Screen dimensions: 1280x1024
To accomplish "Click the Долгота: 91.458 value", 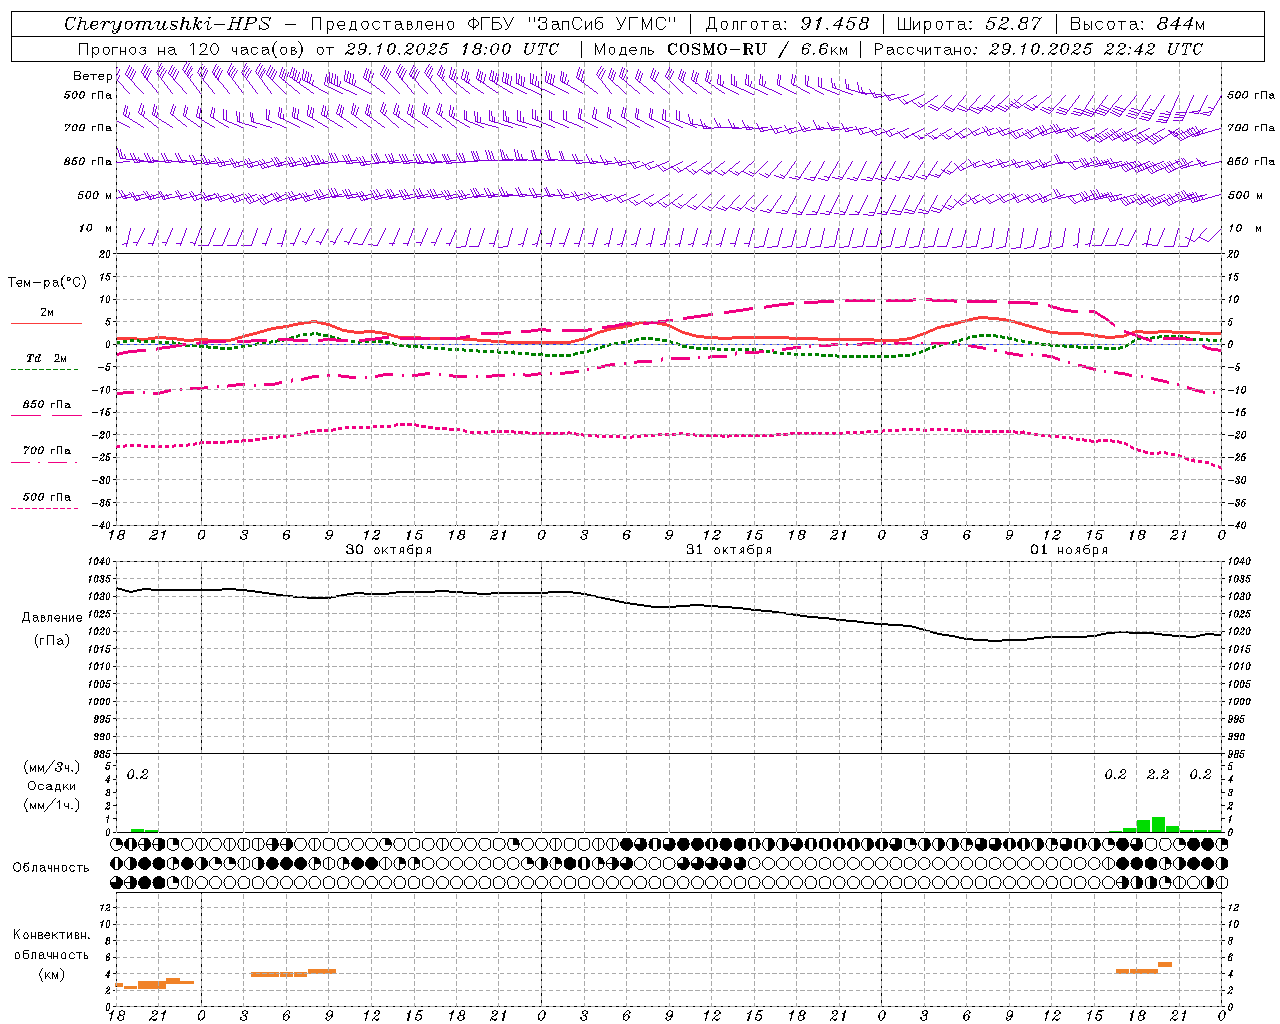I will 787,24.
